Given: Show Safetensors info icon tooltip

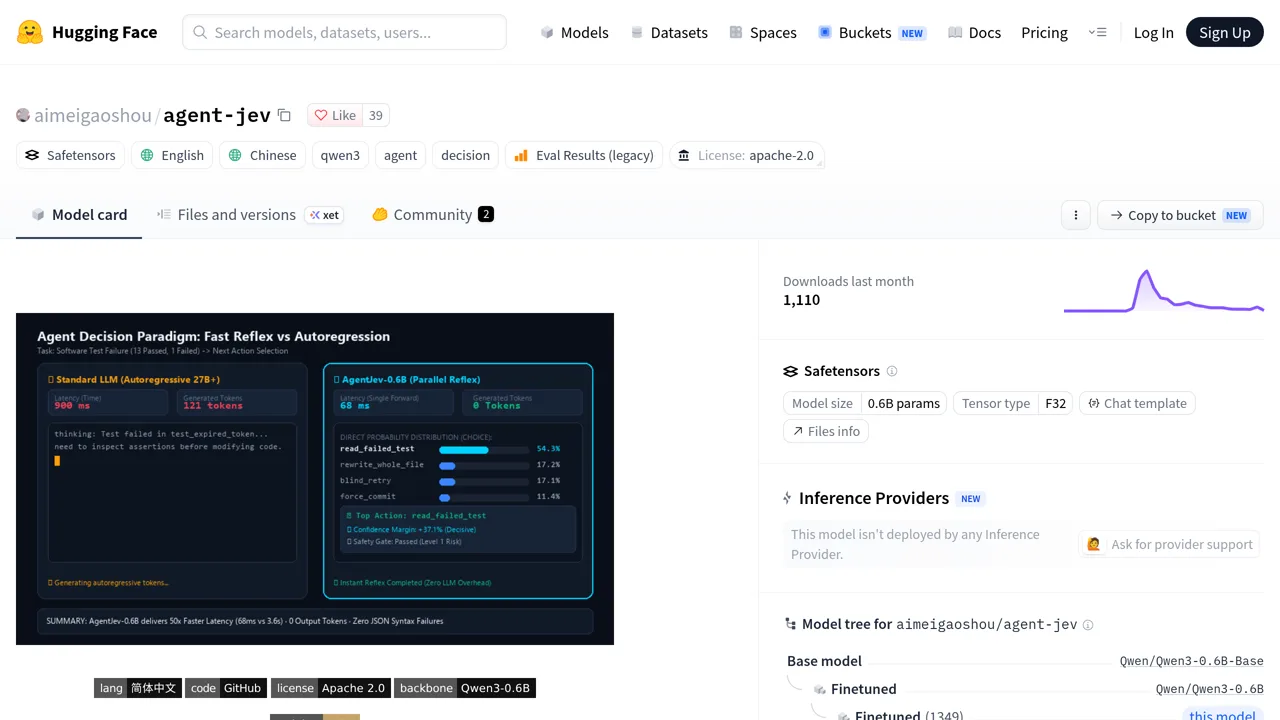Looking at the screenshot, I should pyautogui.click(x=892, y=371).
